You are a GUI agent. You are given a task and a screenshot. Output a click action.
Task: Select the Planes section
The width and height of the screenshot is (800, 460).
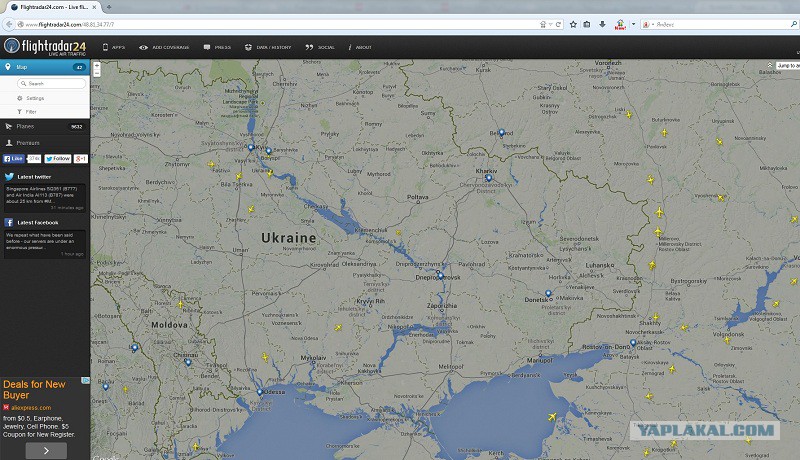(x=45, y=126)
